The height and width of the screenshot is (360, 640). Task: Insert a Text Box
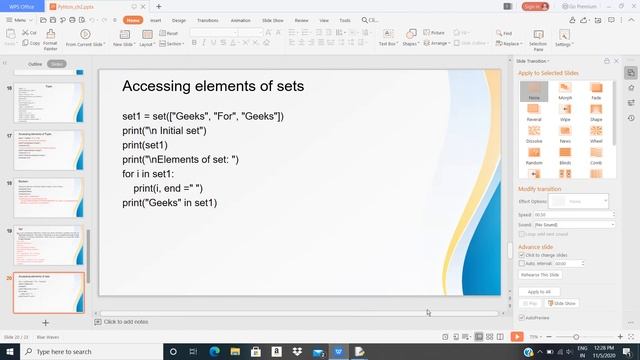pyautogui.click(x=388, y=38)
